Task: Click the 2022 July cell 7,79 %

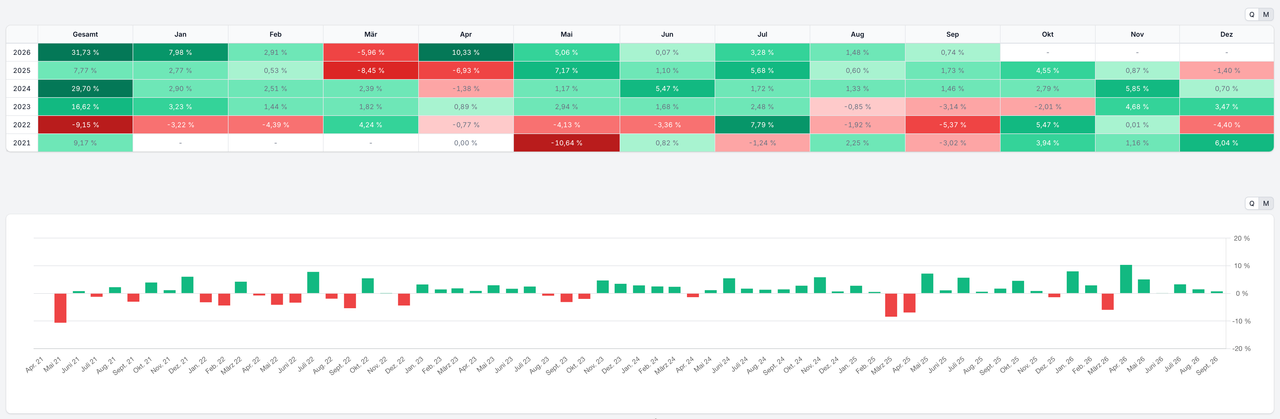Action: (x=762, y=124)
